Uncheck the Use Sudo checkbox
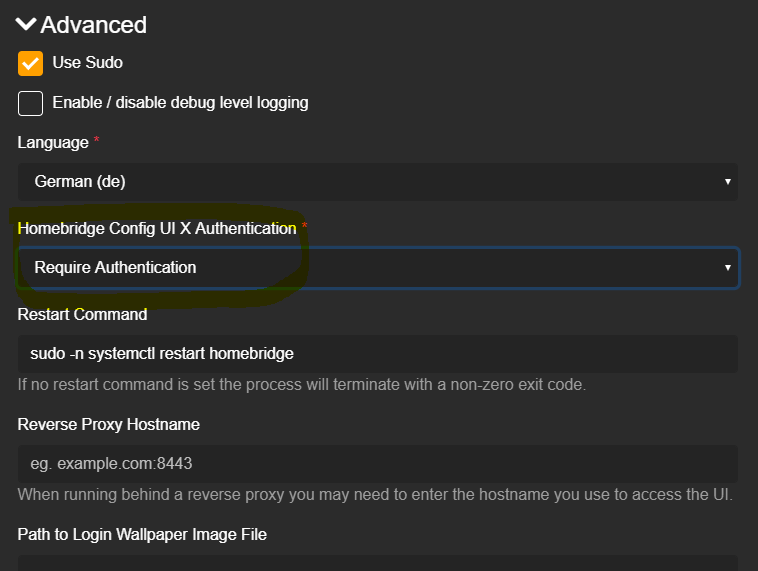Screen dimensions: 758x571 pos(31,63)
